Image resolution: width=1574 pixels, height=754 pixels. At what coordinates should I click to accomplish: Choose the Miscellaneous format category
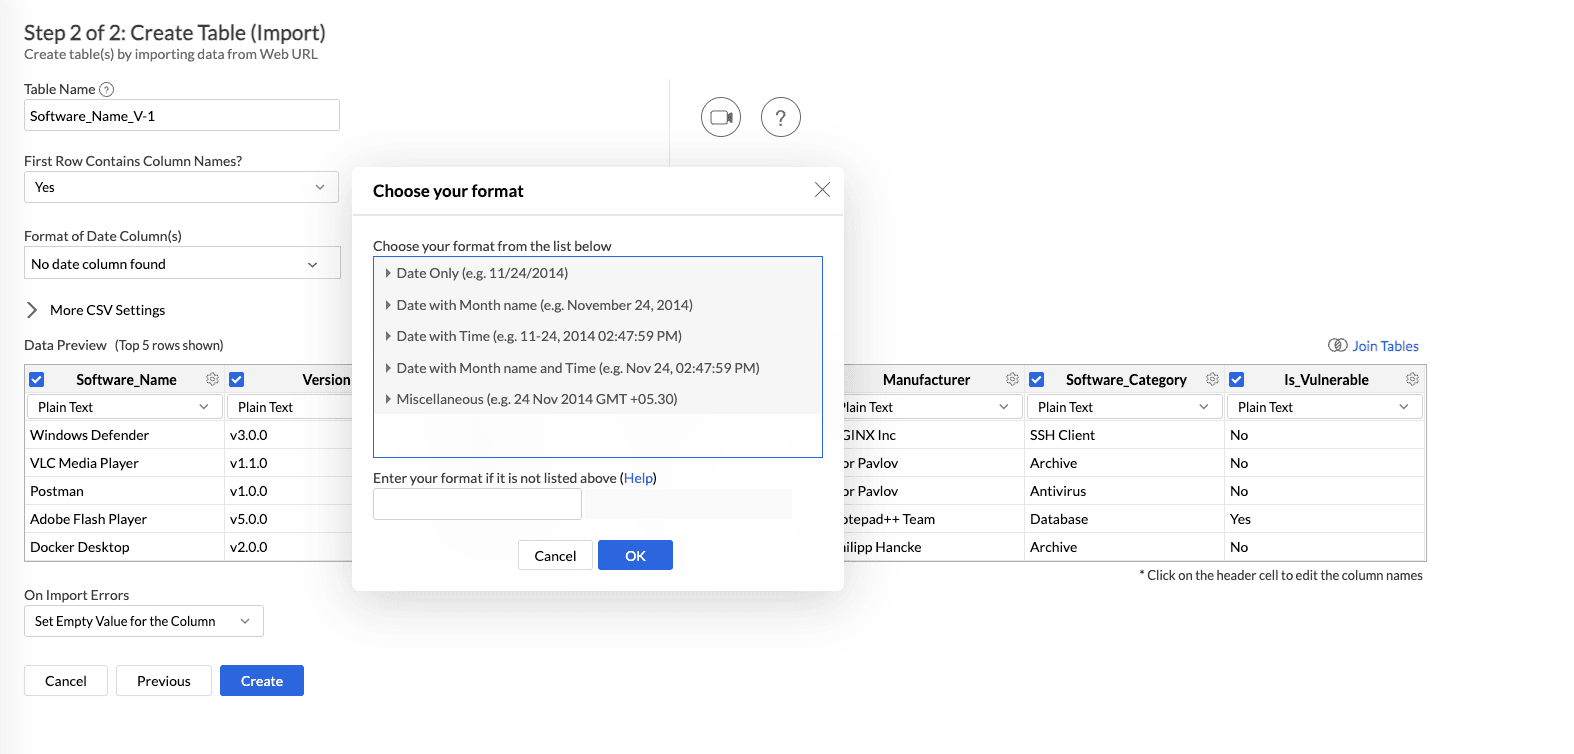(x=536, y=399)
